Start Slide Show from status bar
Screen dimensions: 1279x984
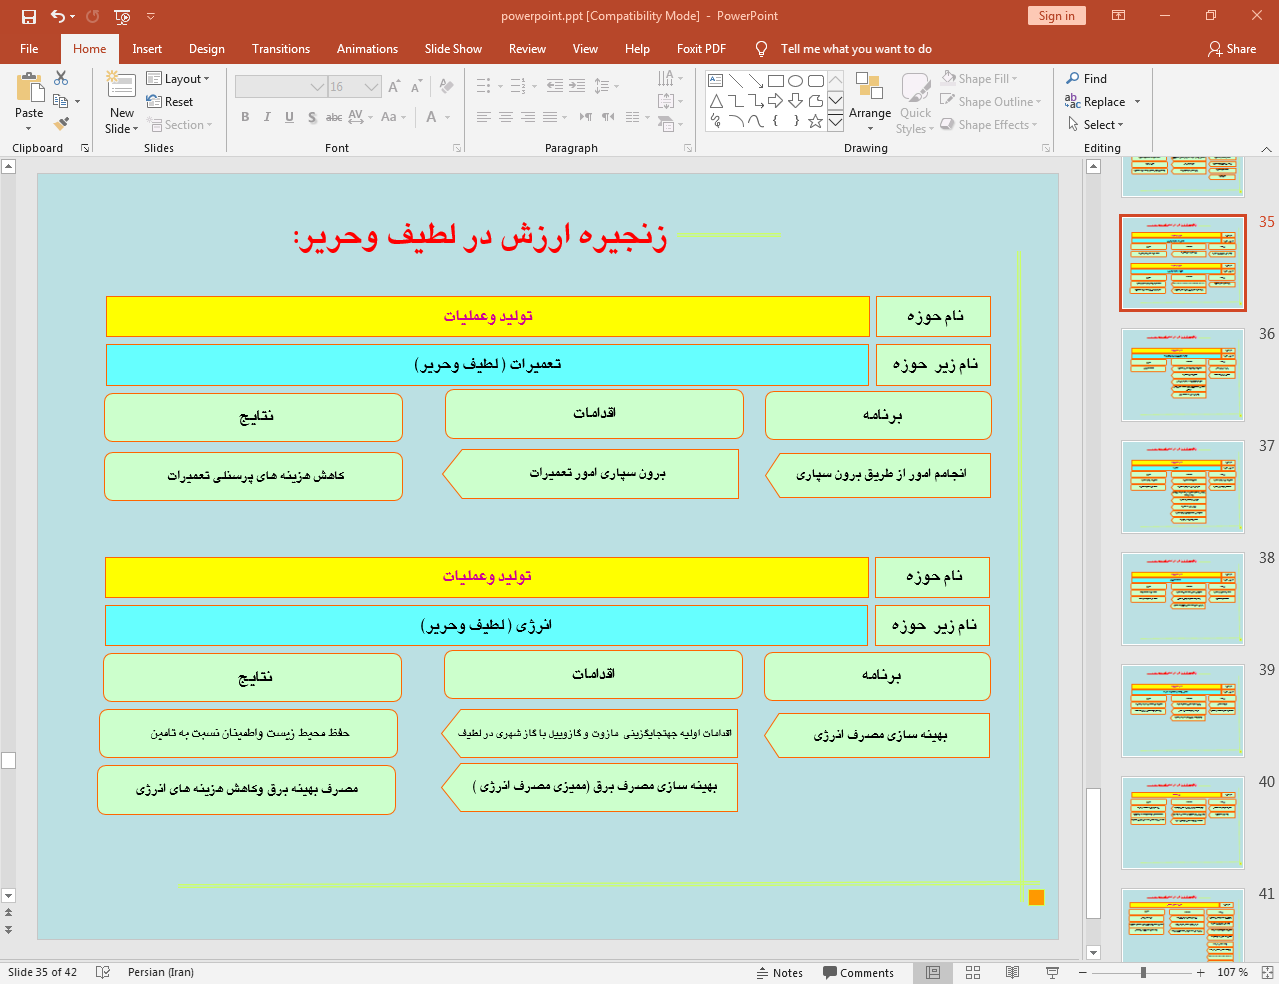tap(1052, 972)
